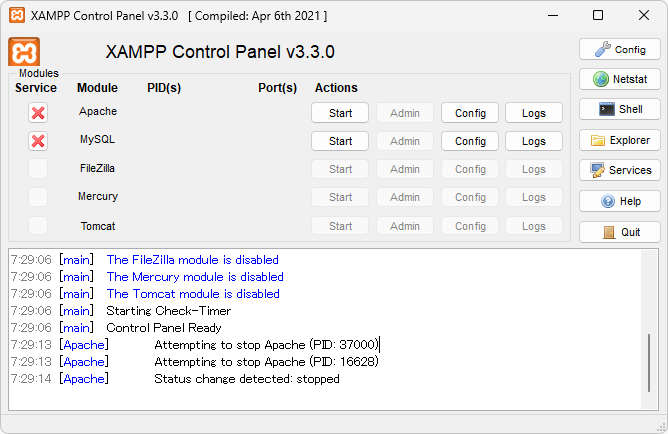Toggle the MySQL service checkbox
This screenshot has height=434, width=668.
click(x=38, y=141)
